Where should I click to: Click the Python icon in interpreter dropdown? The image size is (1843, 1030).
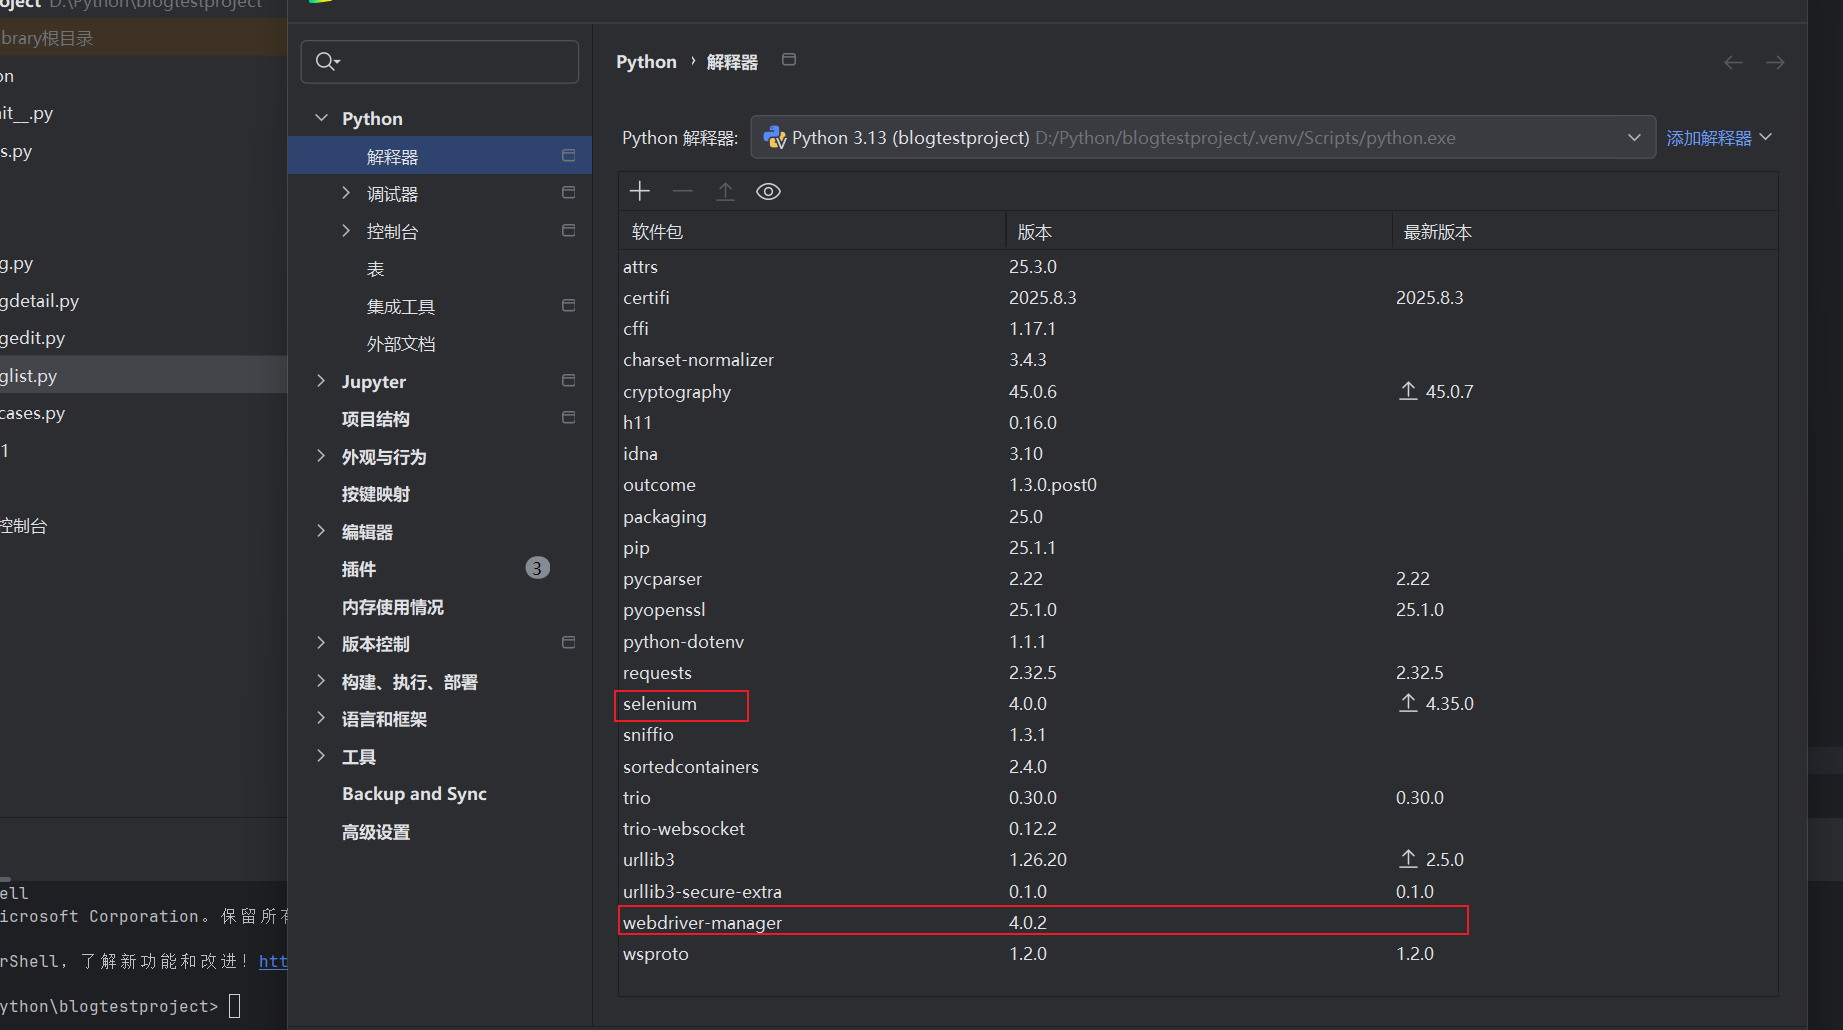(x=775, y=137)
